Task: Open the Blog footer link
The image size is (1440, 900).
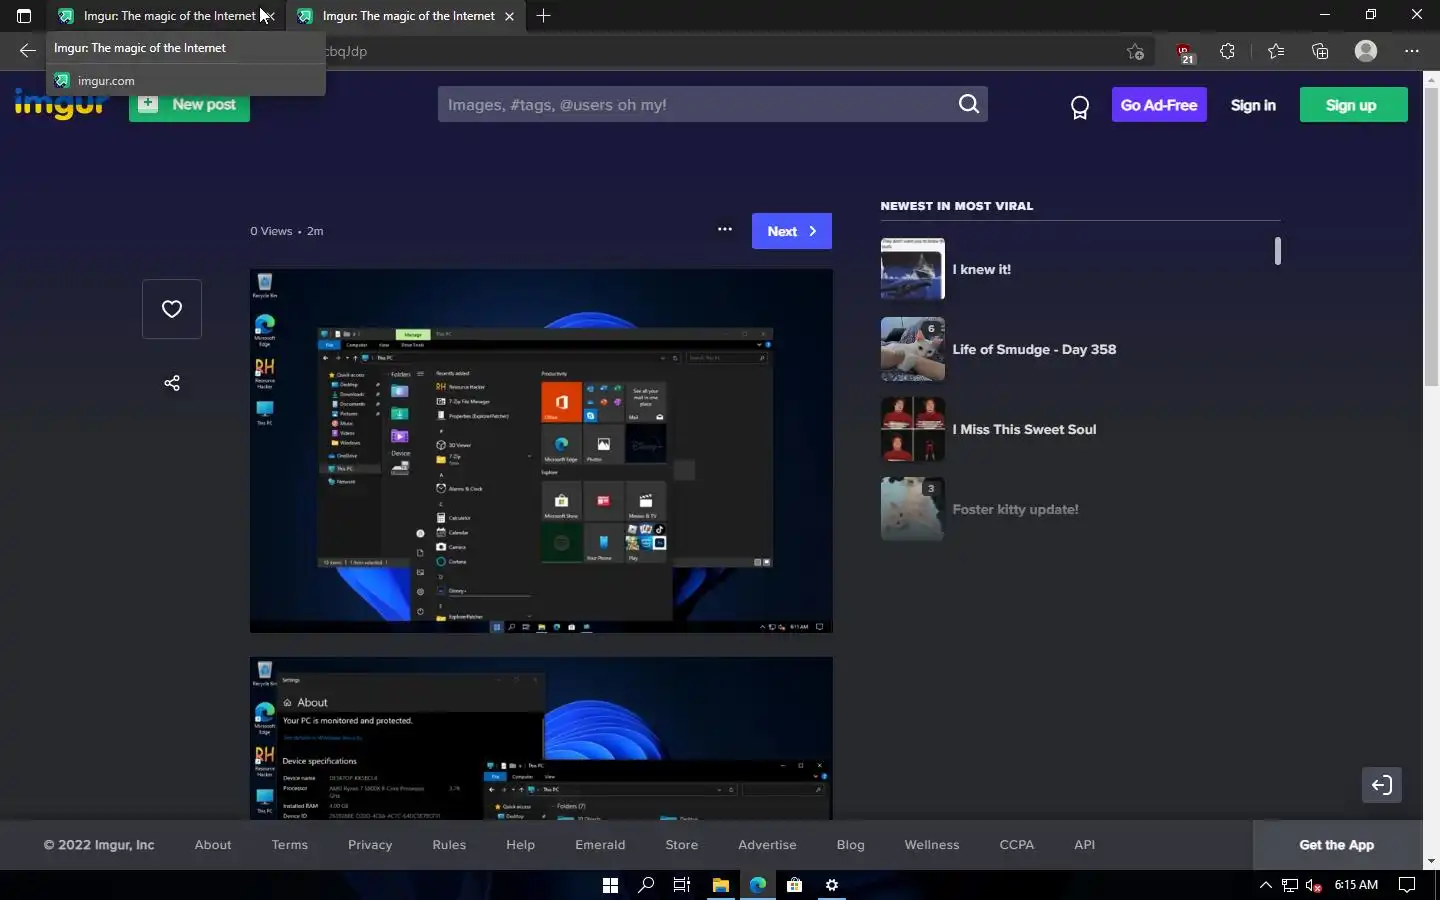Action: pyautogui.click(x=851, y=845)
